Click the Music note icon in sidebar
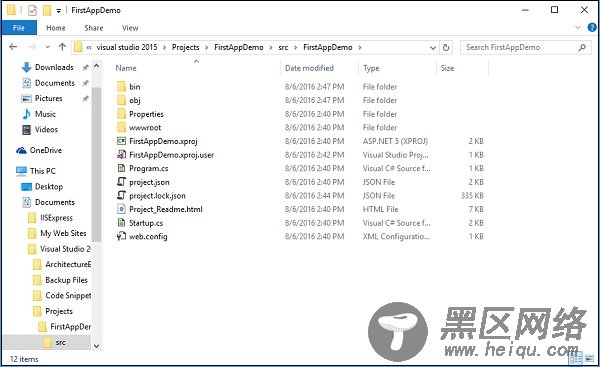The image size is (600, 367). 26,114
